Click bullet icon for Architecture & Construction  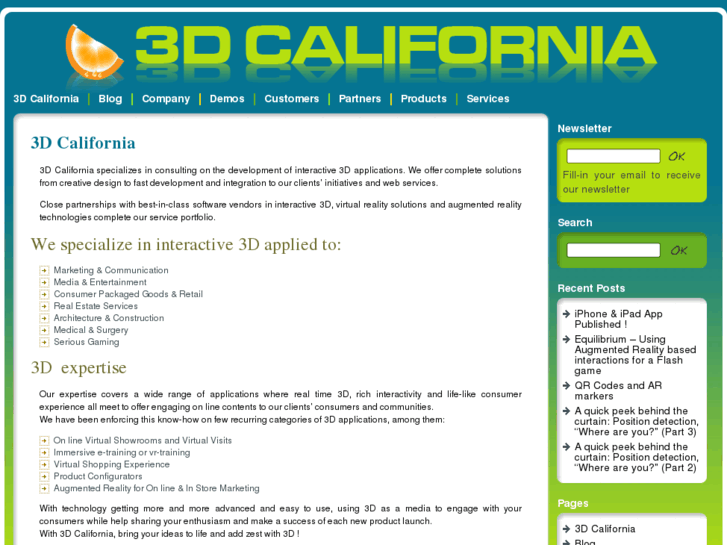[x=44, y=319]
